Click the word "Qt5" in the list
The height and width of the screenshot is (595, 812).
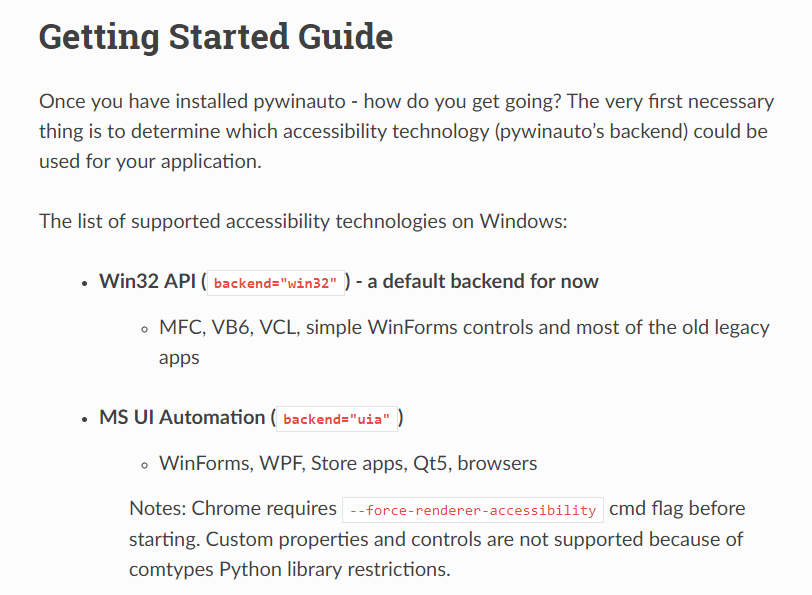point(426,464)
